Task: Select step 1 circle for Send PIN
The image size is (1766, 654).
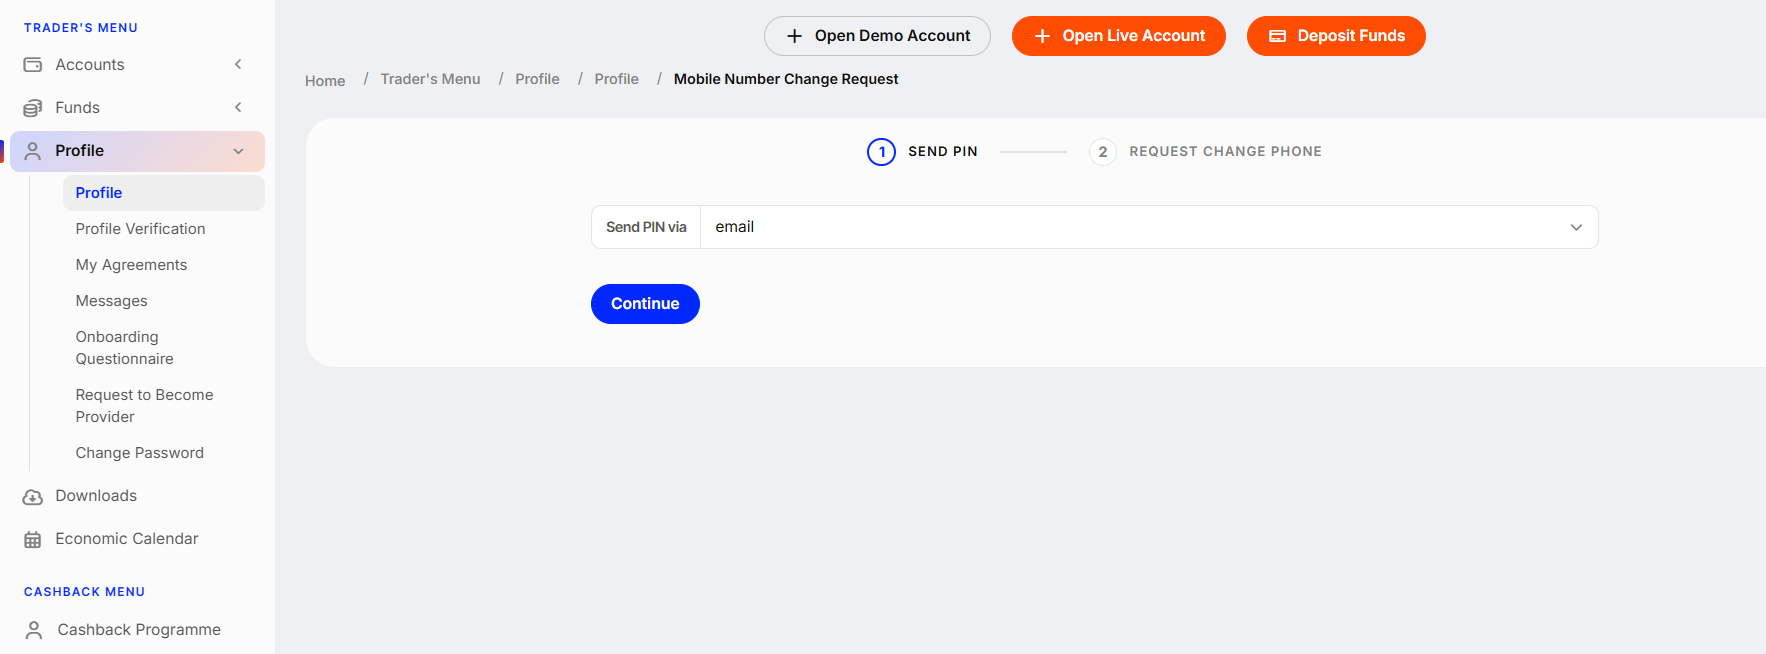Action: coord(881,152)
